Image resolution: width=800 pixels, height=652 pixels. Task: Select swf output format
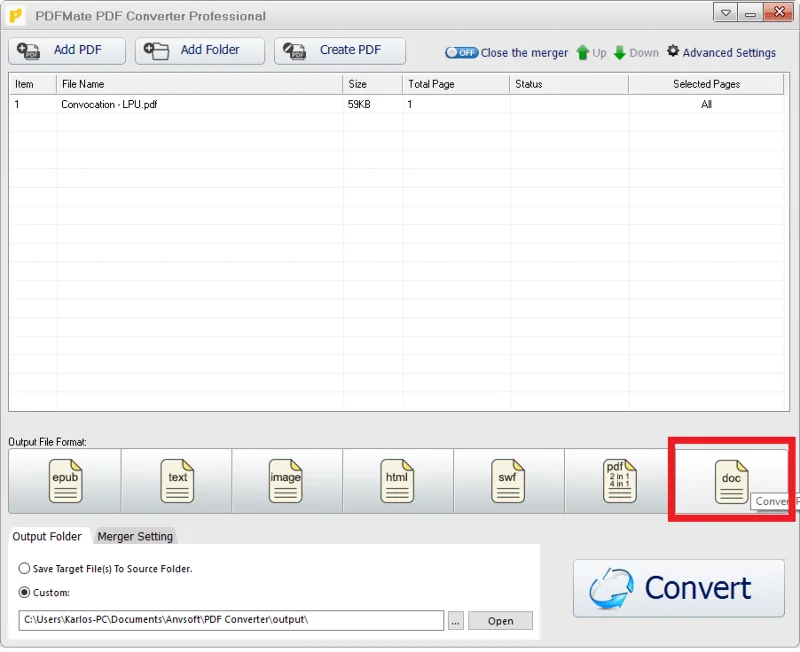click(x=509, y=481)
